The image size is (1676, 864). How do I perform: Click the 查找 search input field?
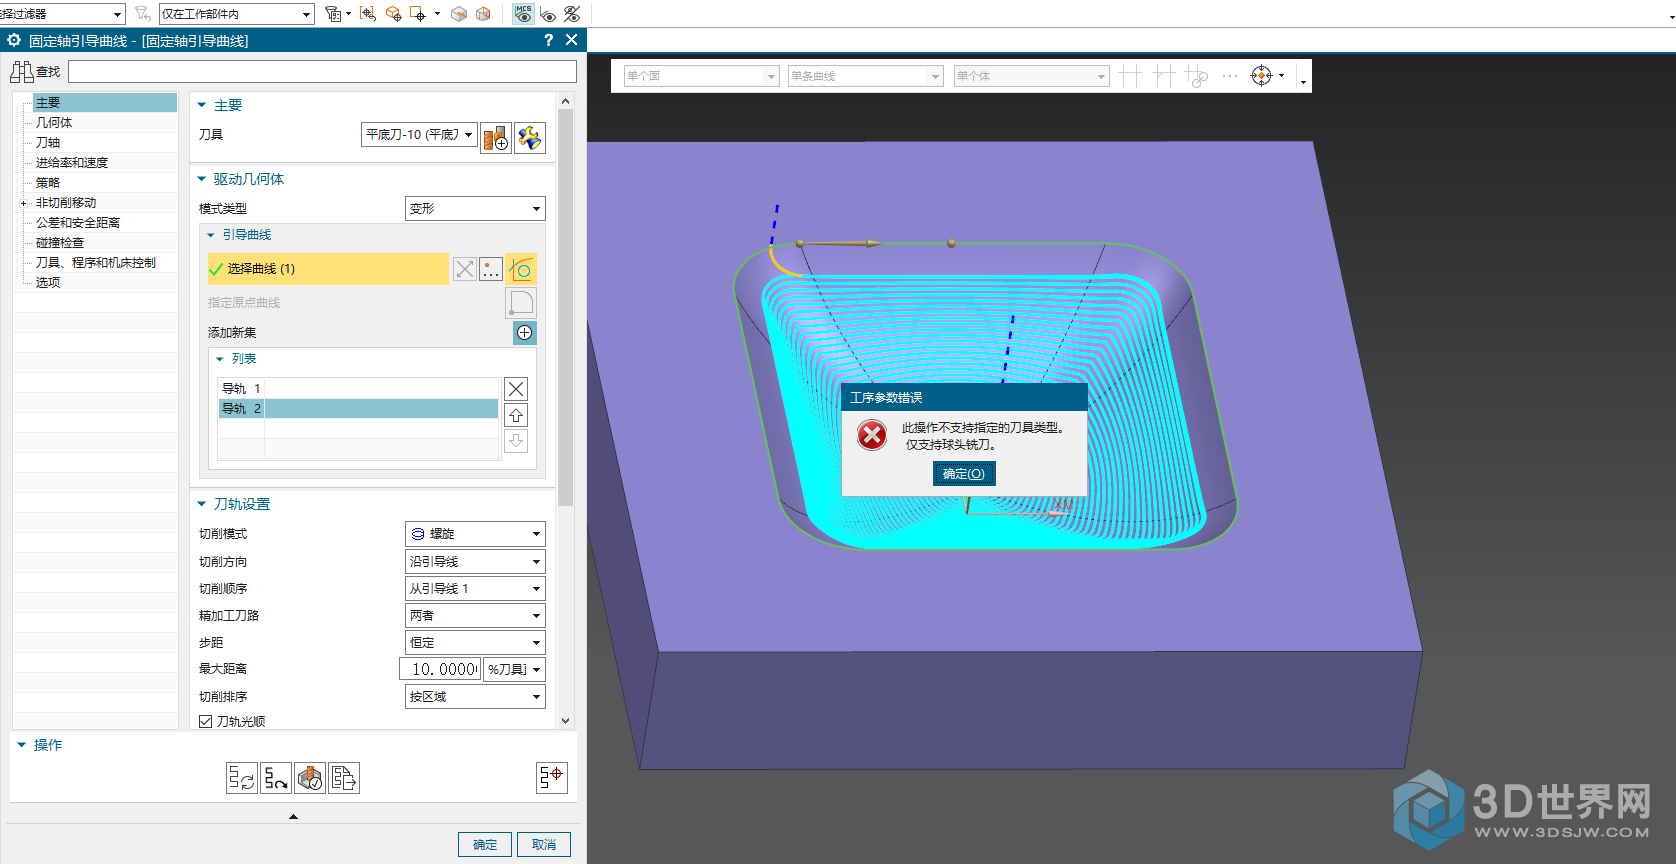[322, 72]
